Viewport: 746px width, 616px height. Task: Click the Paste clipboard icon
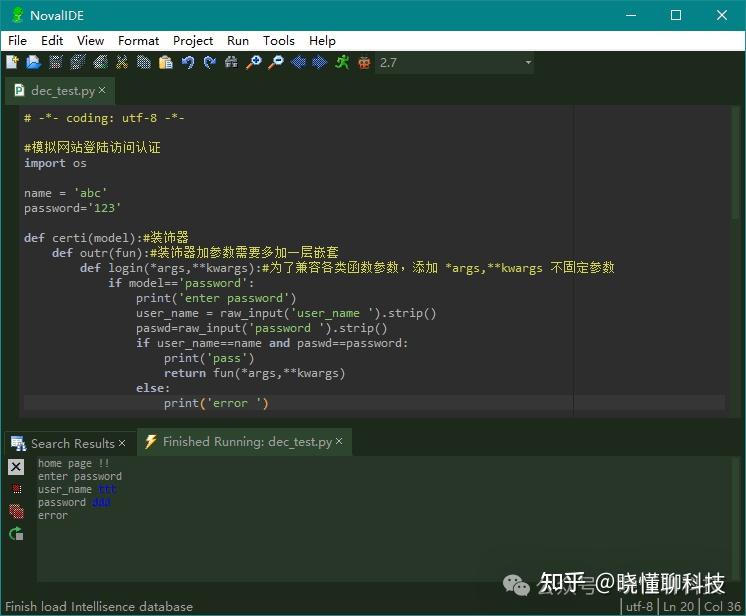tap(166, 62)
